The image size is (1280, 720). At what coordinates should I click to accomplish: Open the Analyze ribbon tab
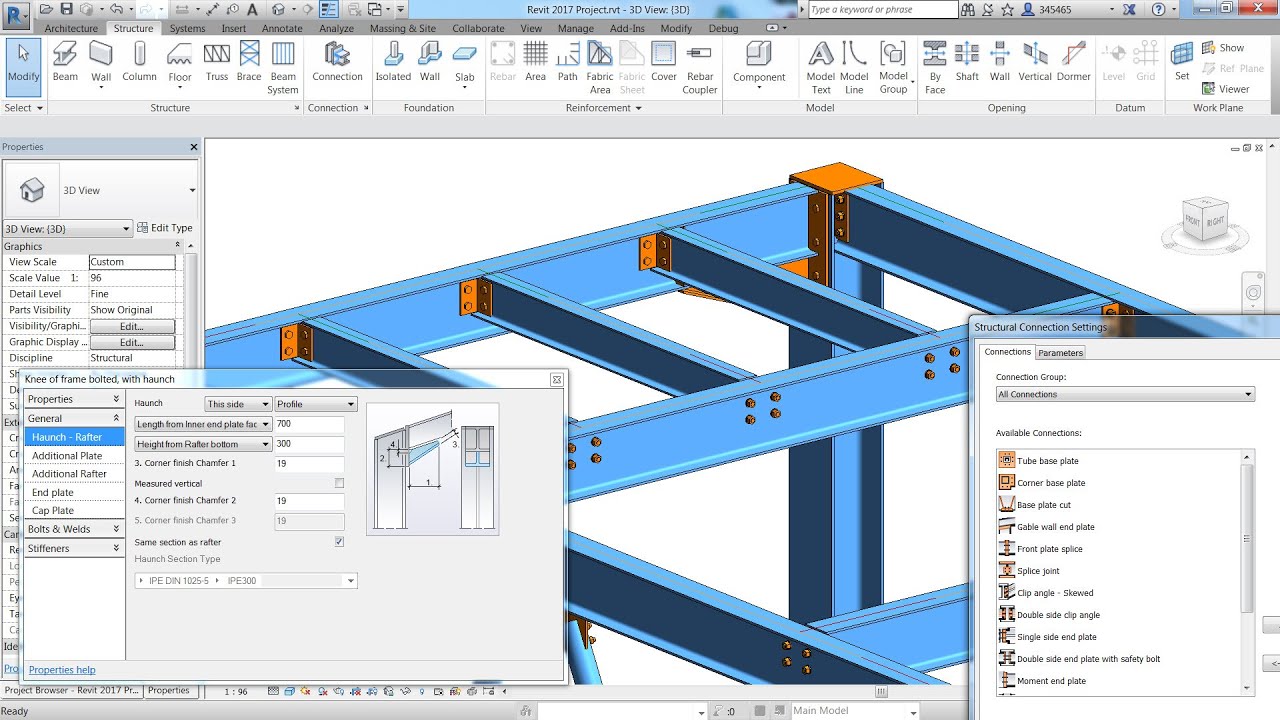coord(337,28)
